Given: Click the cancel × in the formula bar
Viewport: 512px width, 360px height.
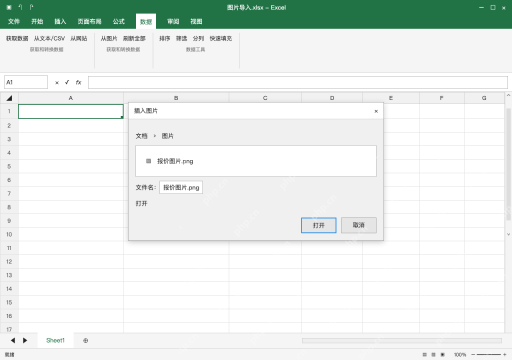Looking at the screenshot, I should 57,83.
